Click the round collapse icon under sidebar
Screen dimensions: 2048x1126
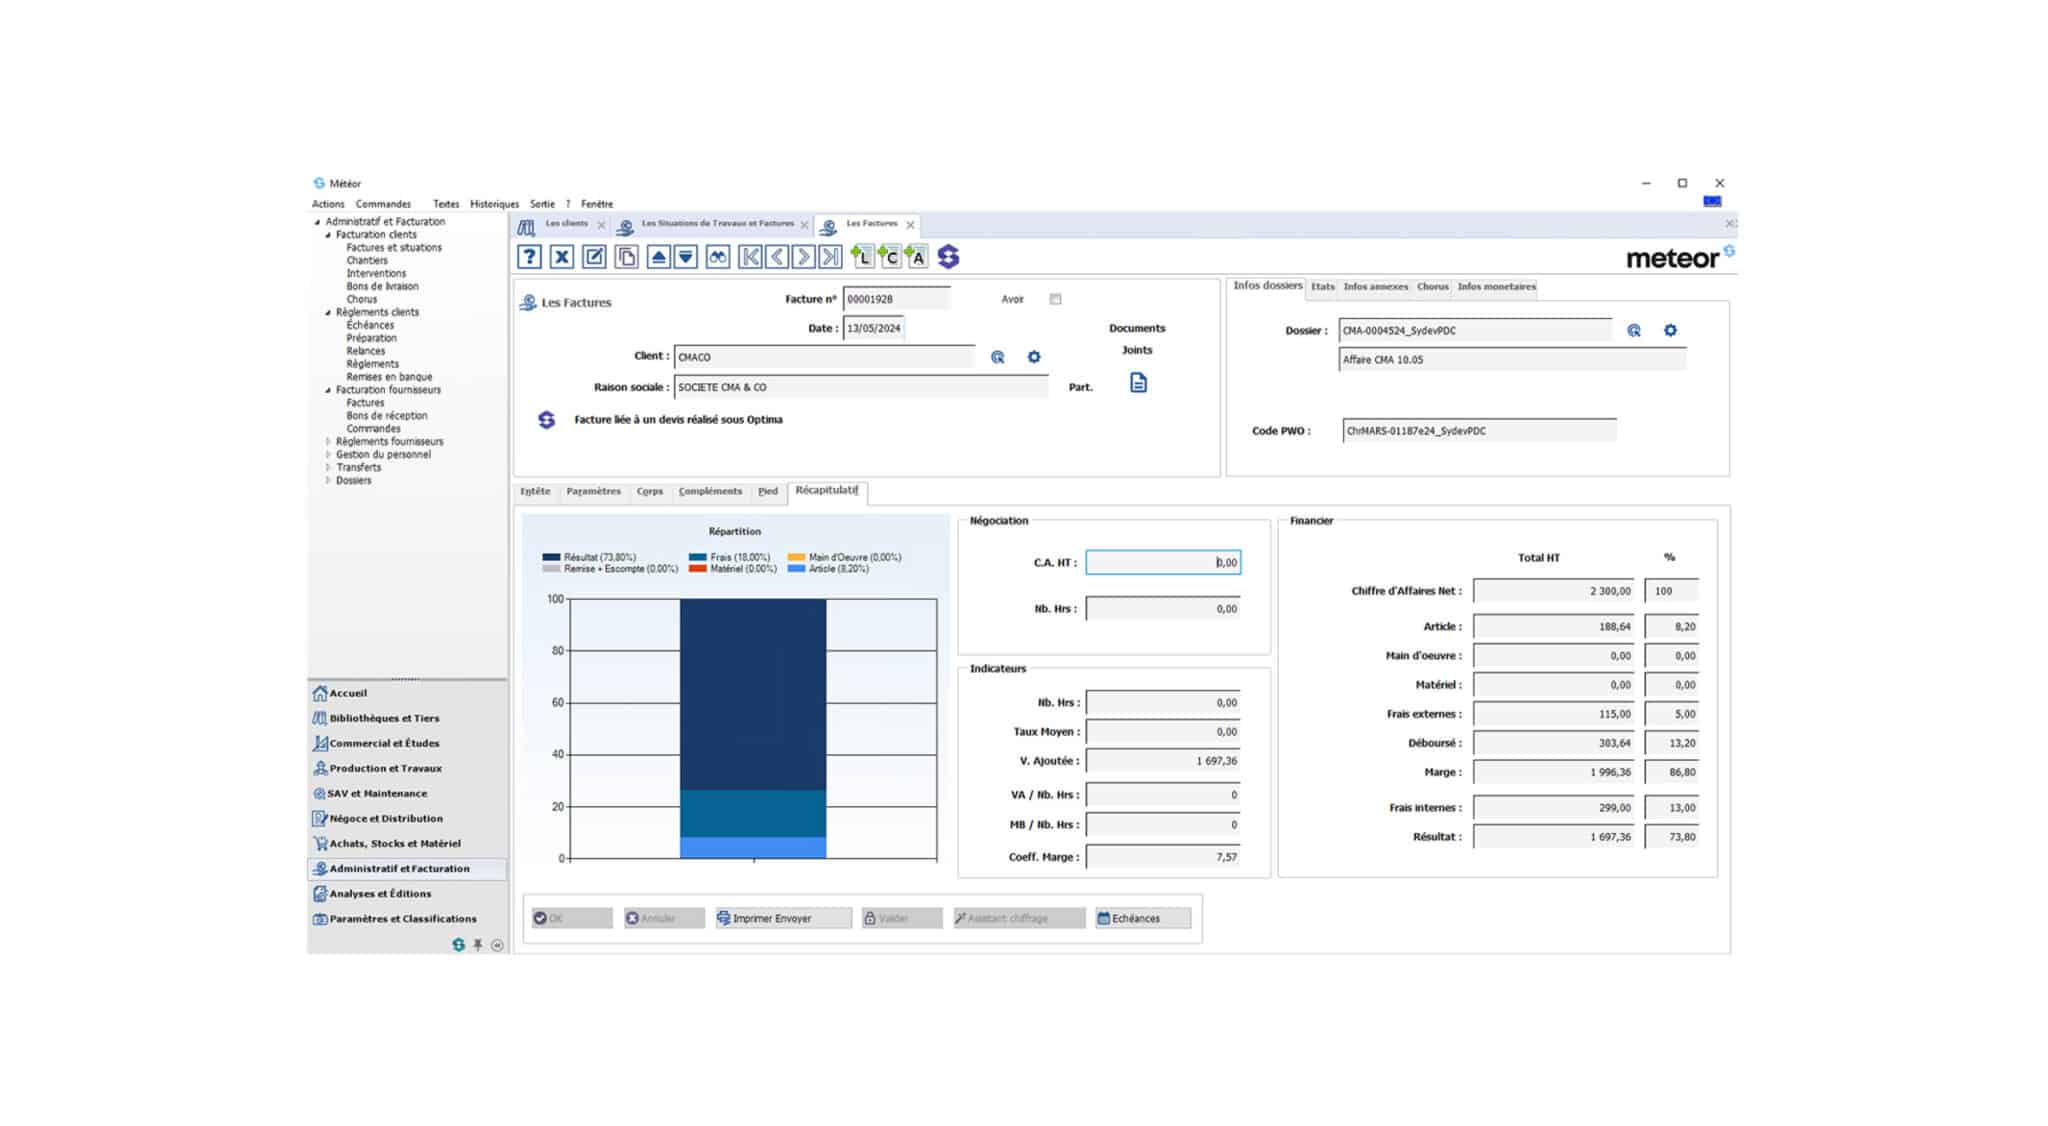click(x=497, y=945)
